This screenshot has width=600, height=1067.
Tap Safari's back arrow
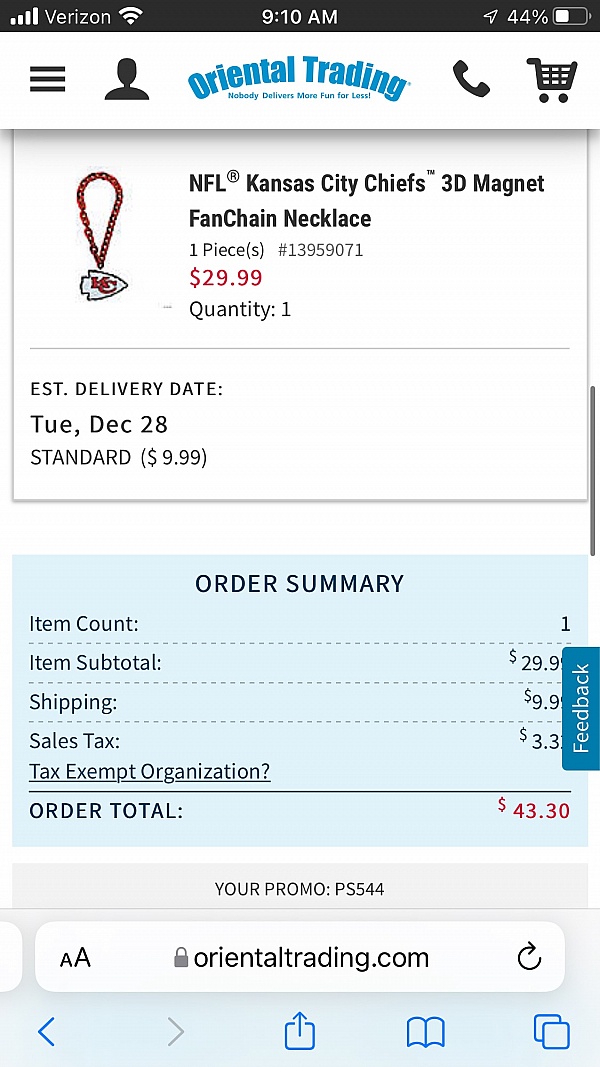tap(46, 1031)
